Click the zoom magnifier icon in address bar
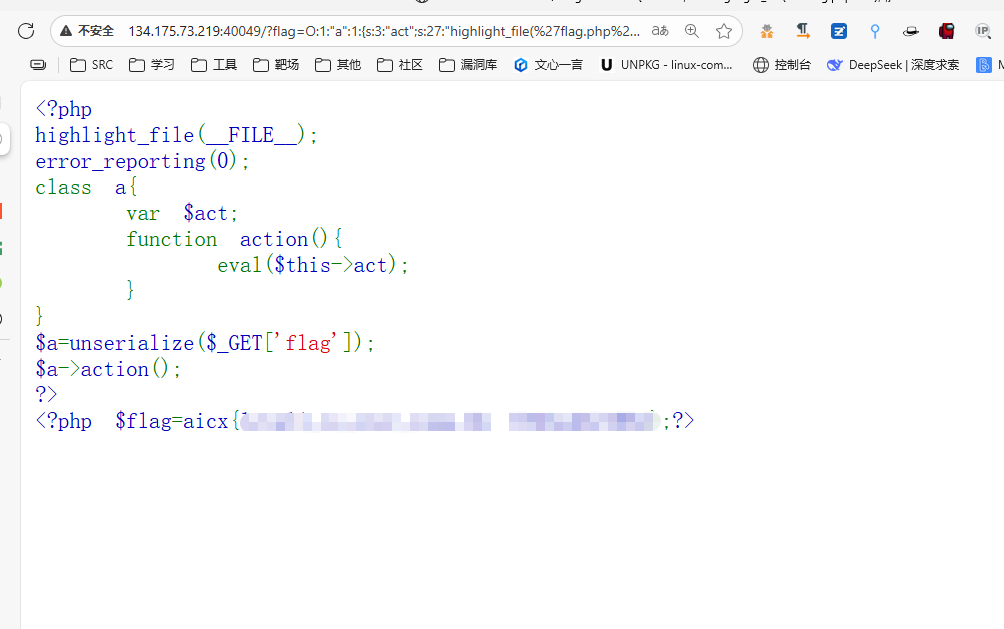Image resolution: width=1004 pixels, height=629 pixels. pos(692,31)
